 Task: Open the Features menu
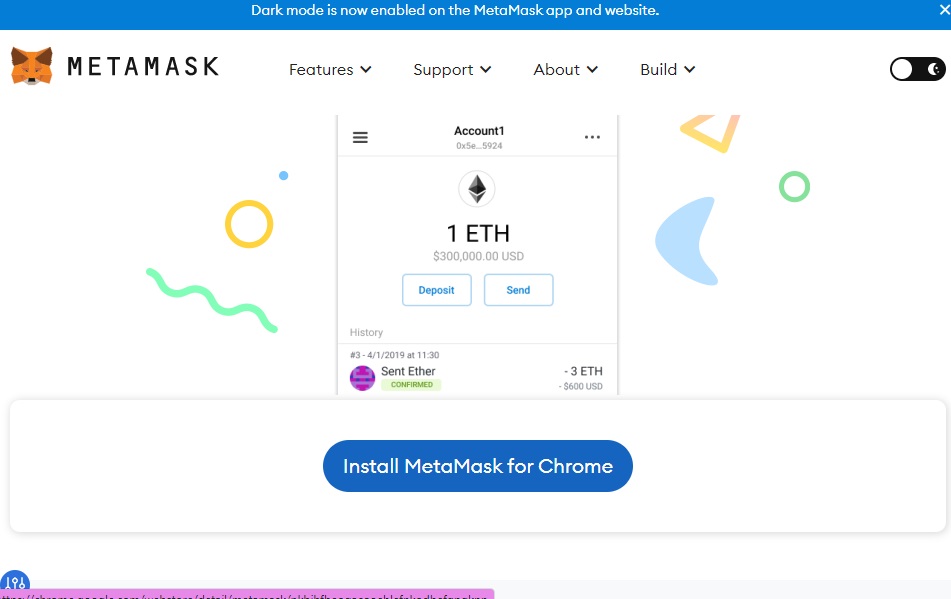click(330, 70)
